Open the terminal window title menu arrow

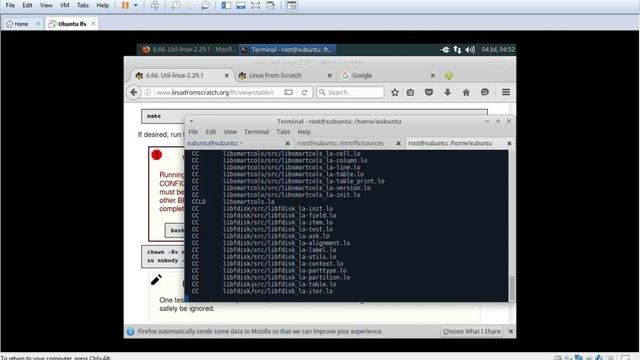pos(191,121)
